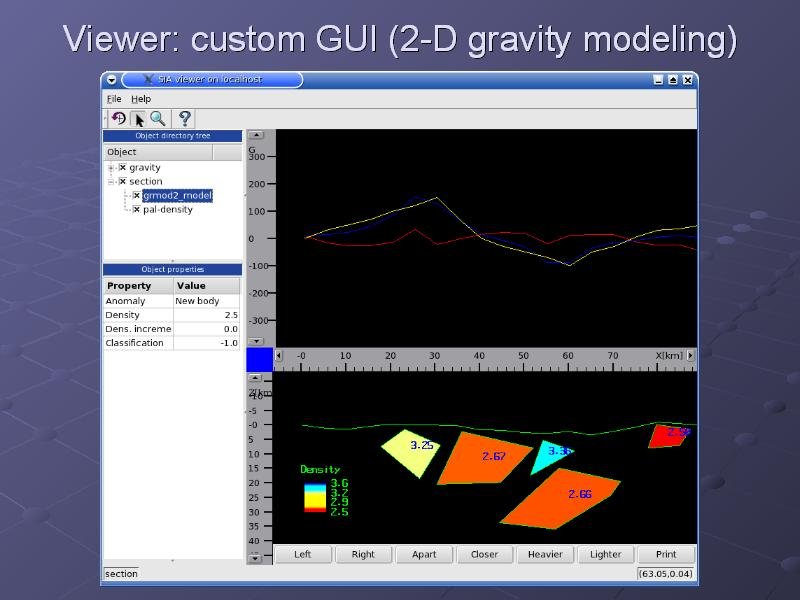Click up arrow above gravity G axis

coord(255,135)
